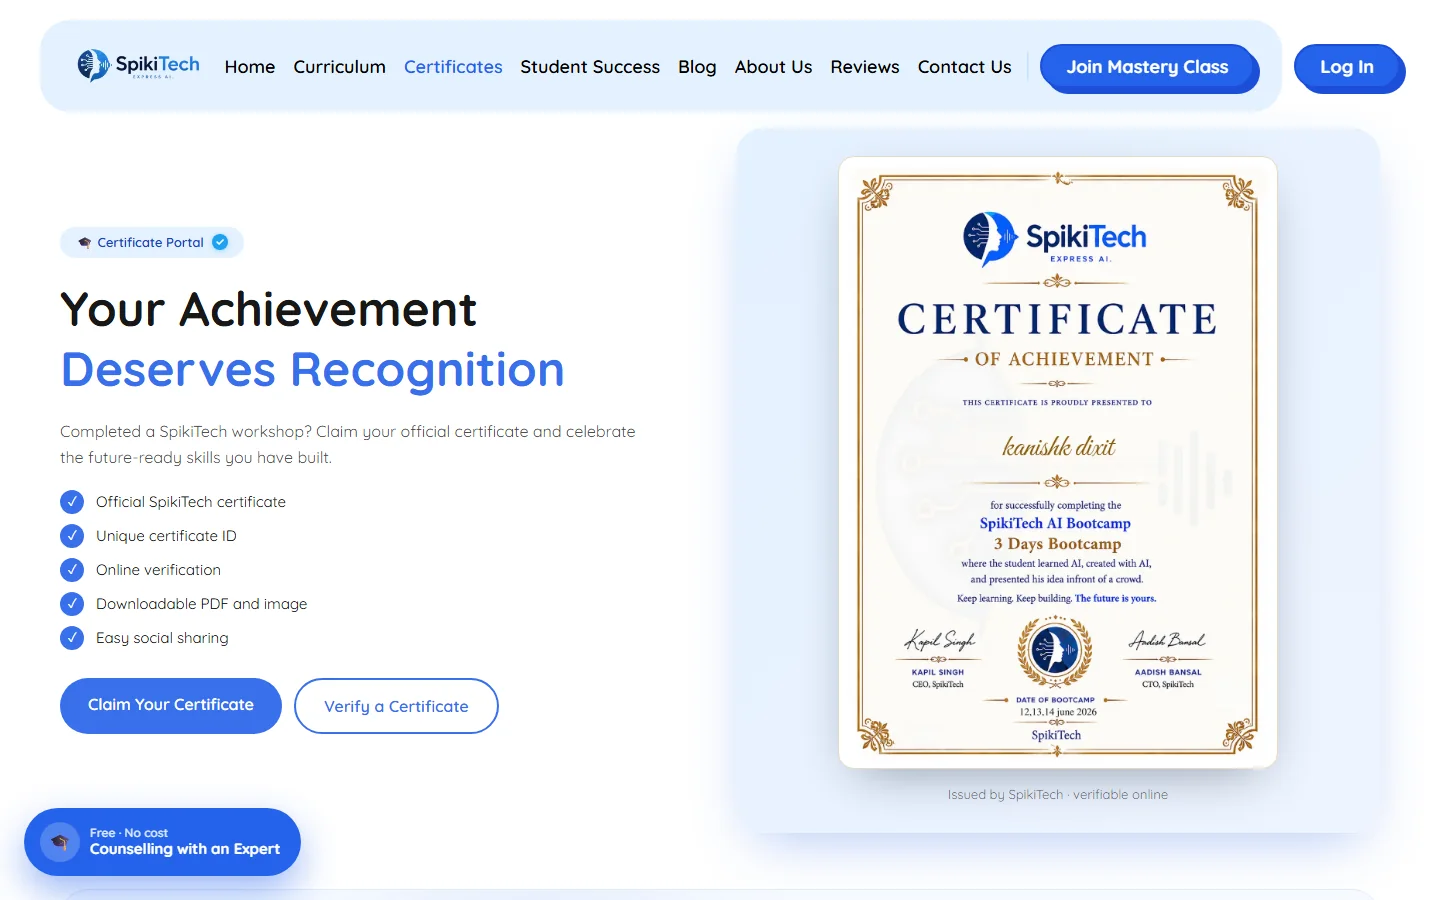1440x900 pixels.
Task: Click the text 'Online verification'
Action: tap(158, 570)
